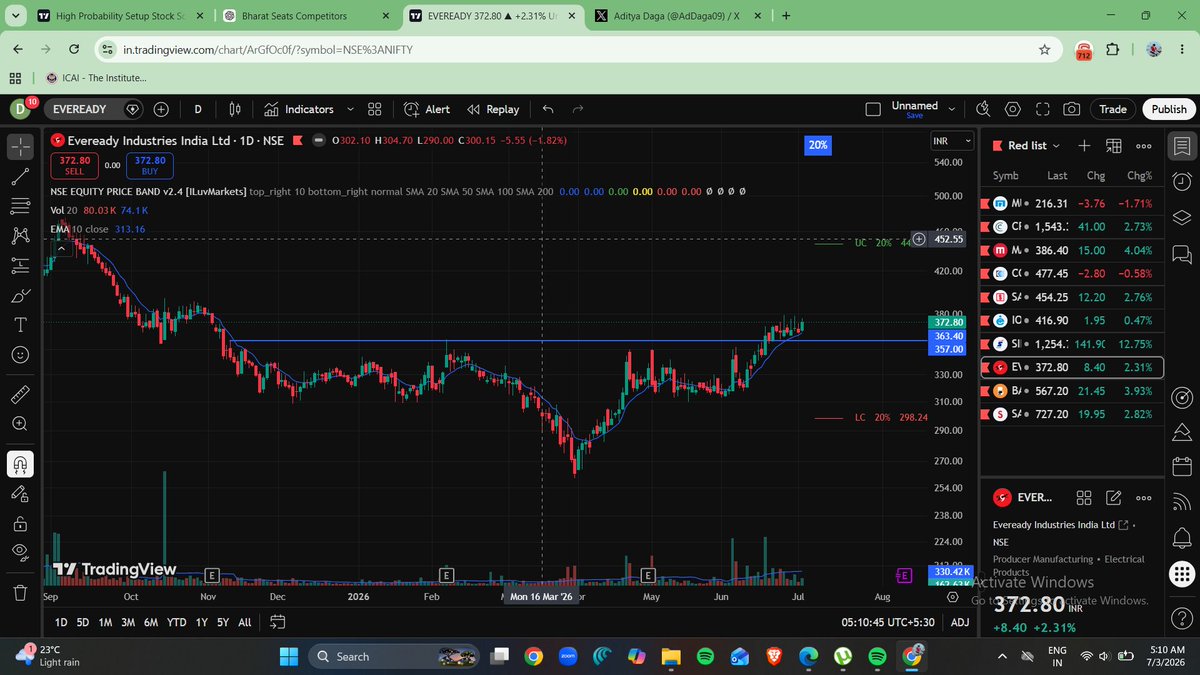
Task: Toggle magnet mode in left toolbar
Action: (x=20, y=463)
